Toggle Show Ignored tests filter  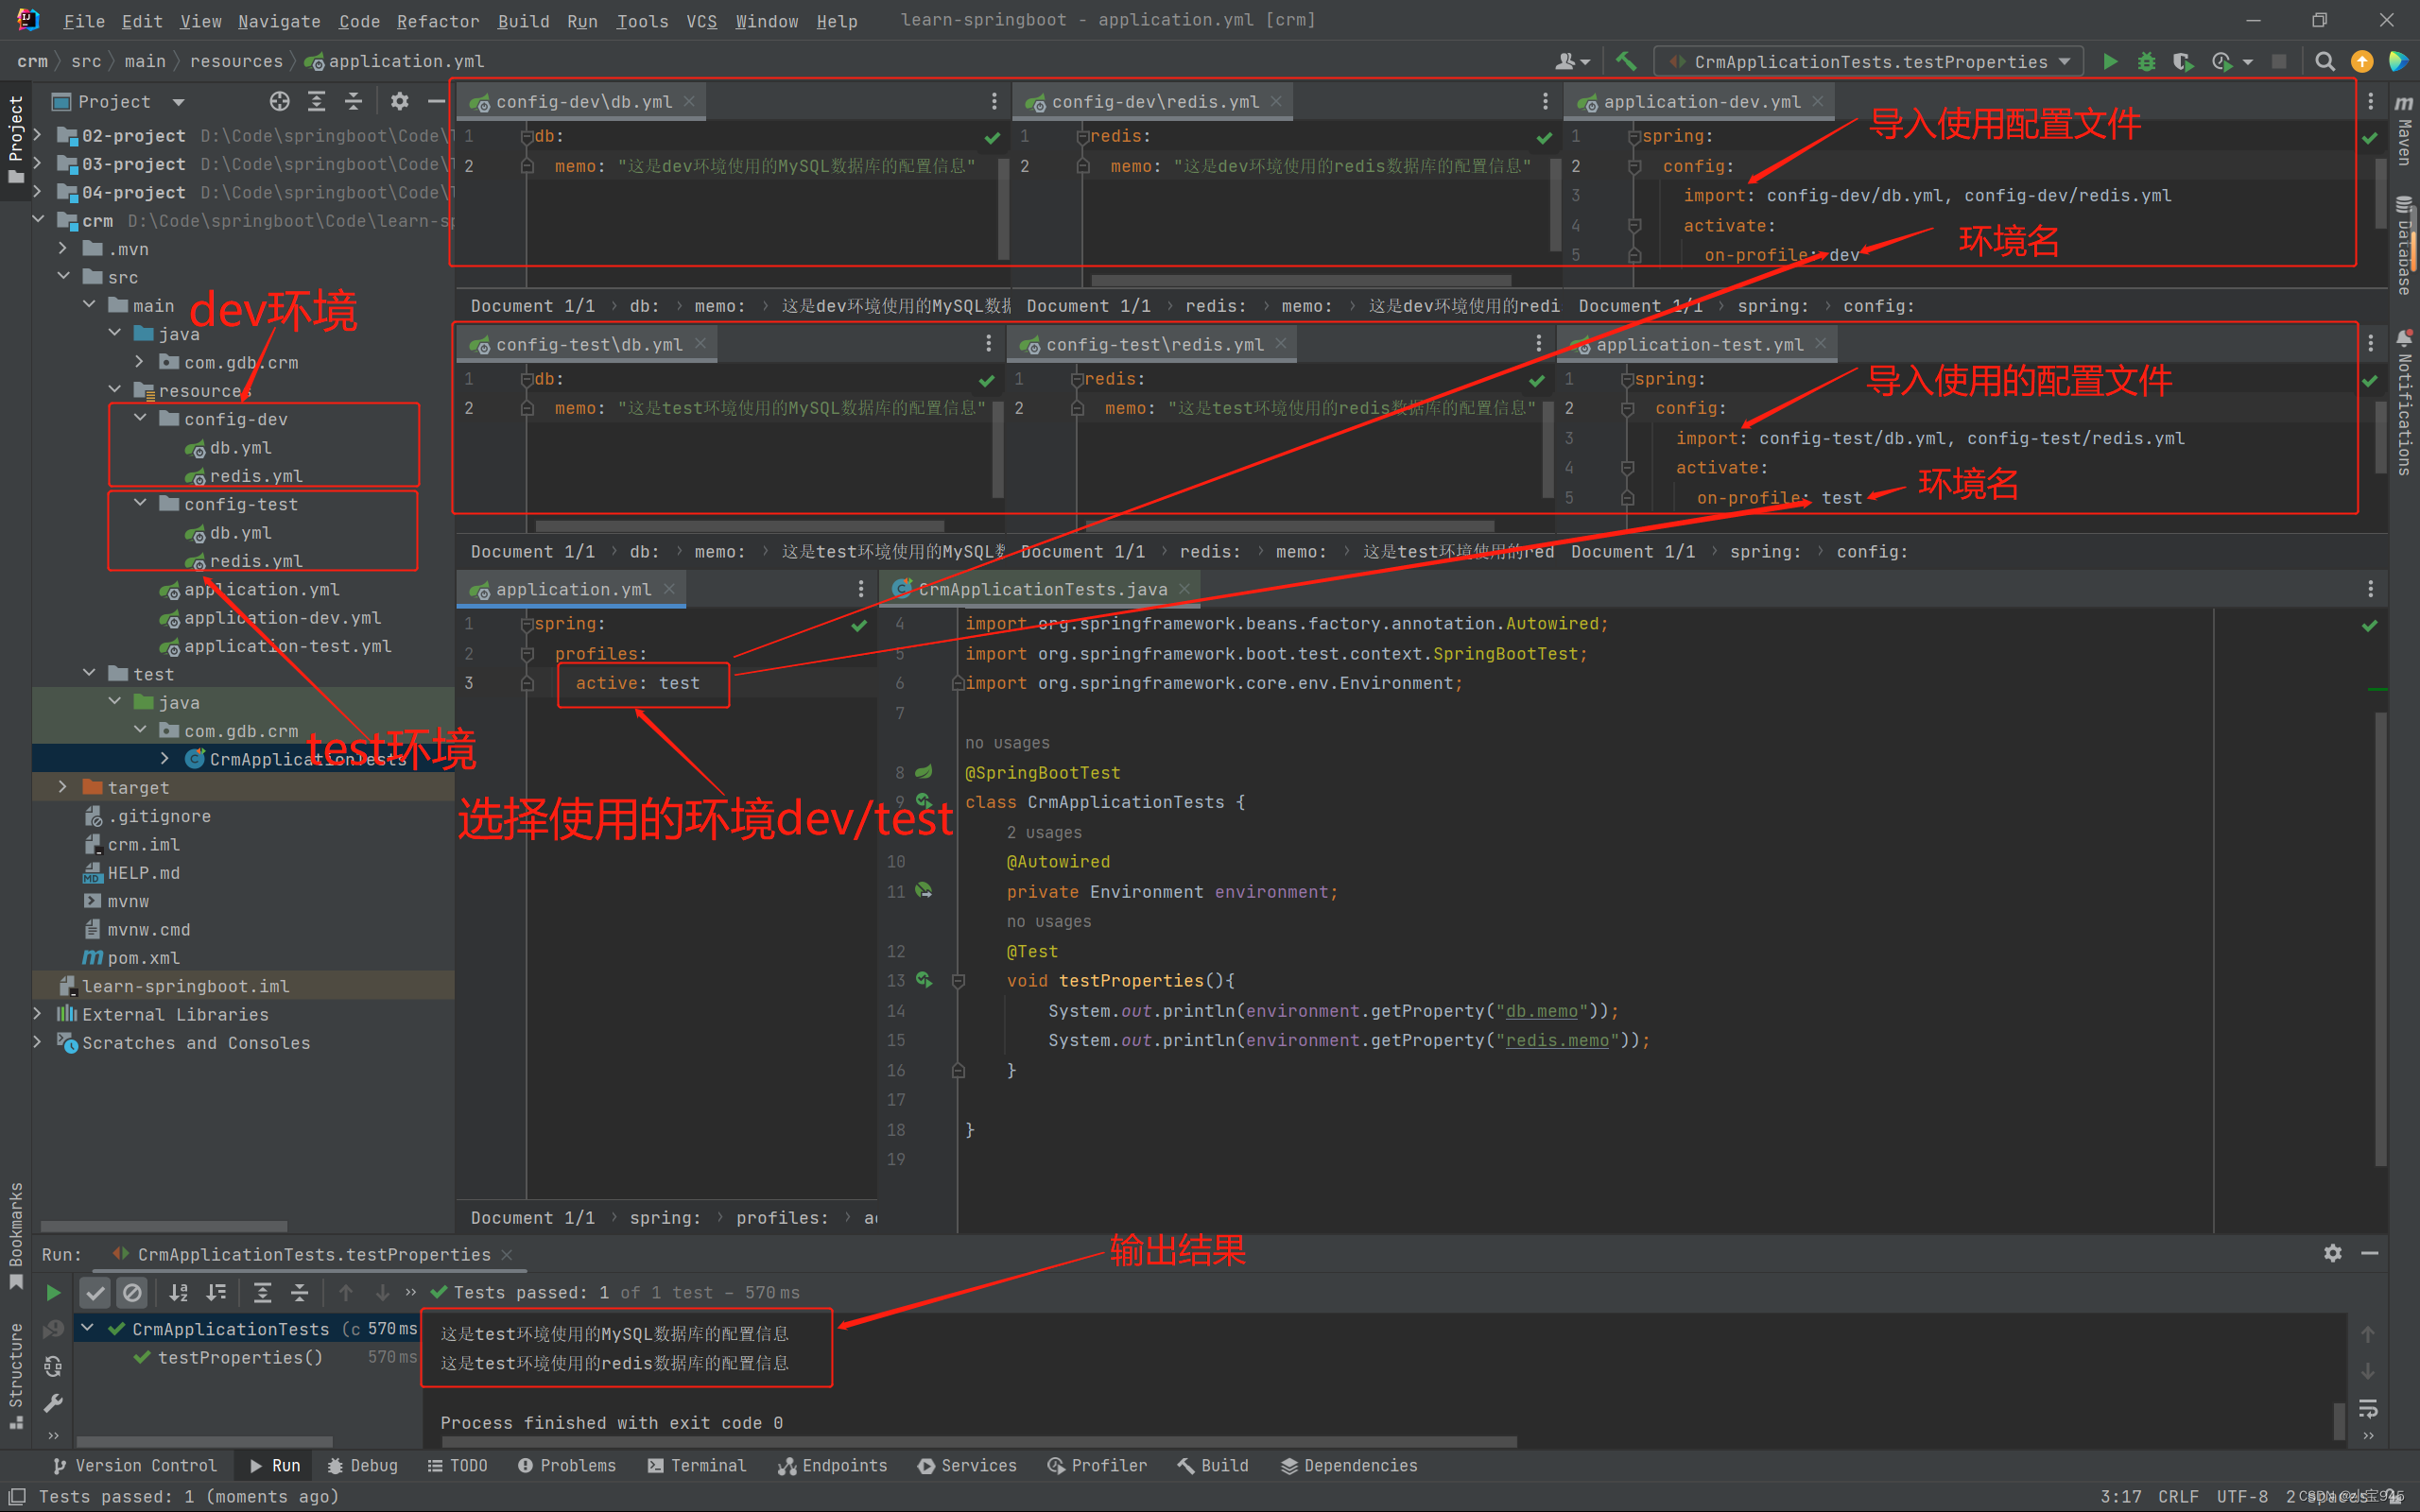click(x=132, y=1292)
